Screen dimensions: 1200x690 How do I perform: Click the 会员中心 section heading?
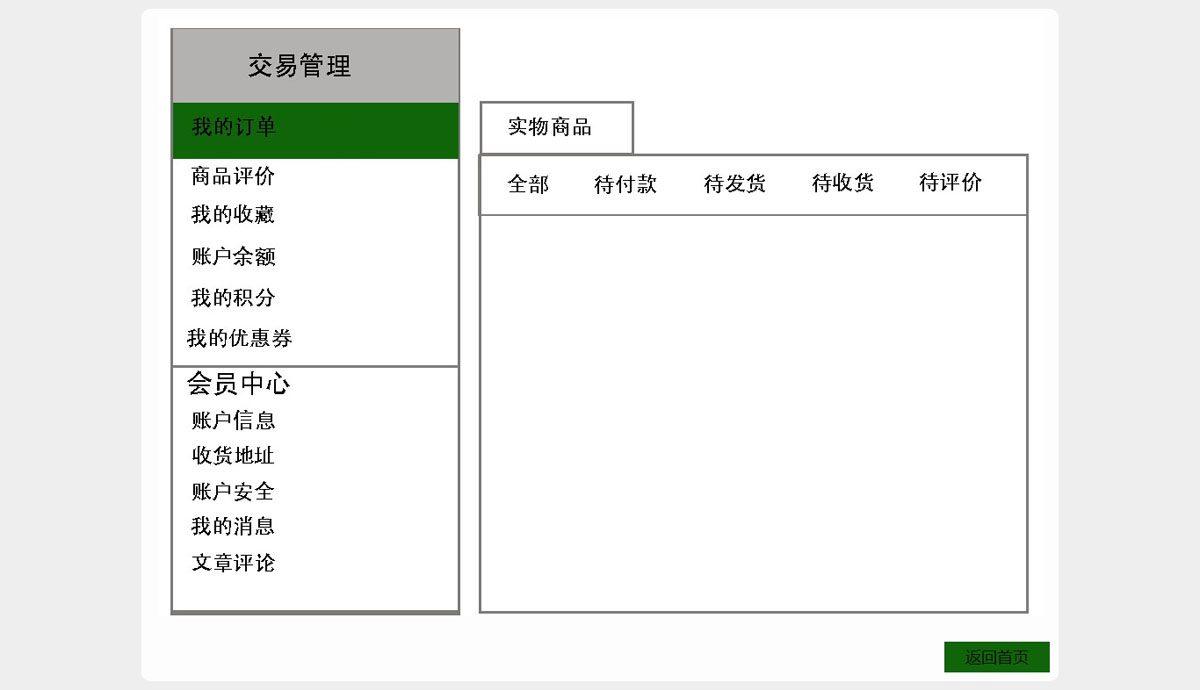coord(239,384)
